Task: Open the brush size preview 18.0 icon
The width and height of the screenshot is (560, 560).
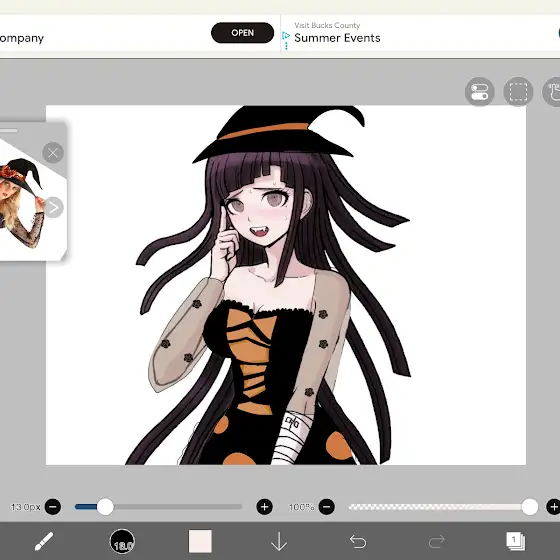Action: coord(122,541)
